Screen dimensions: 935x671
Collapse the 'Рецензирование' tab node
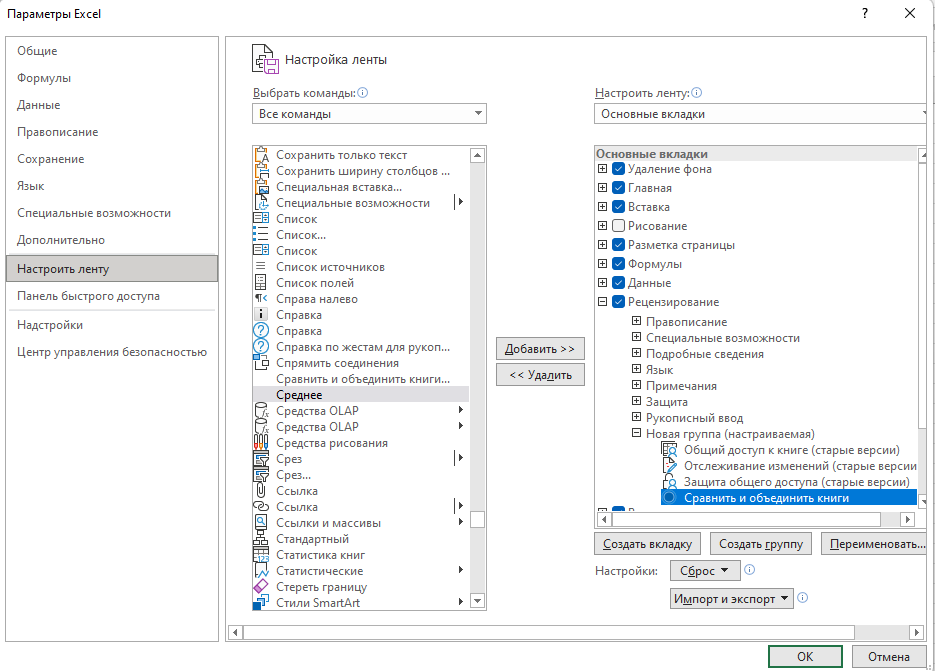click(602, 302)
